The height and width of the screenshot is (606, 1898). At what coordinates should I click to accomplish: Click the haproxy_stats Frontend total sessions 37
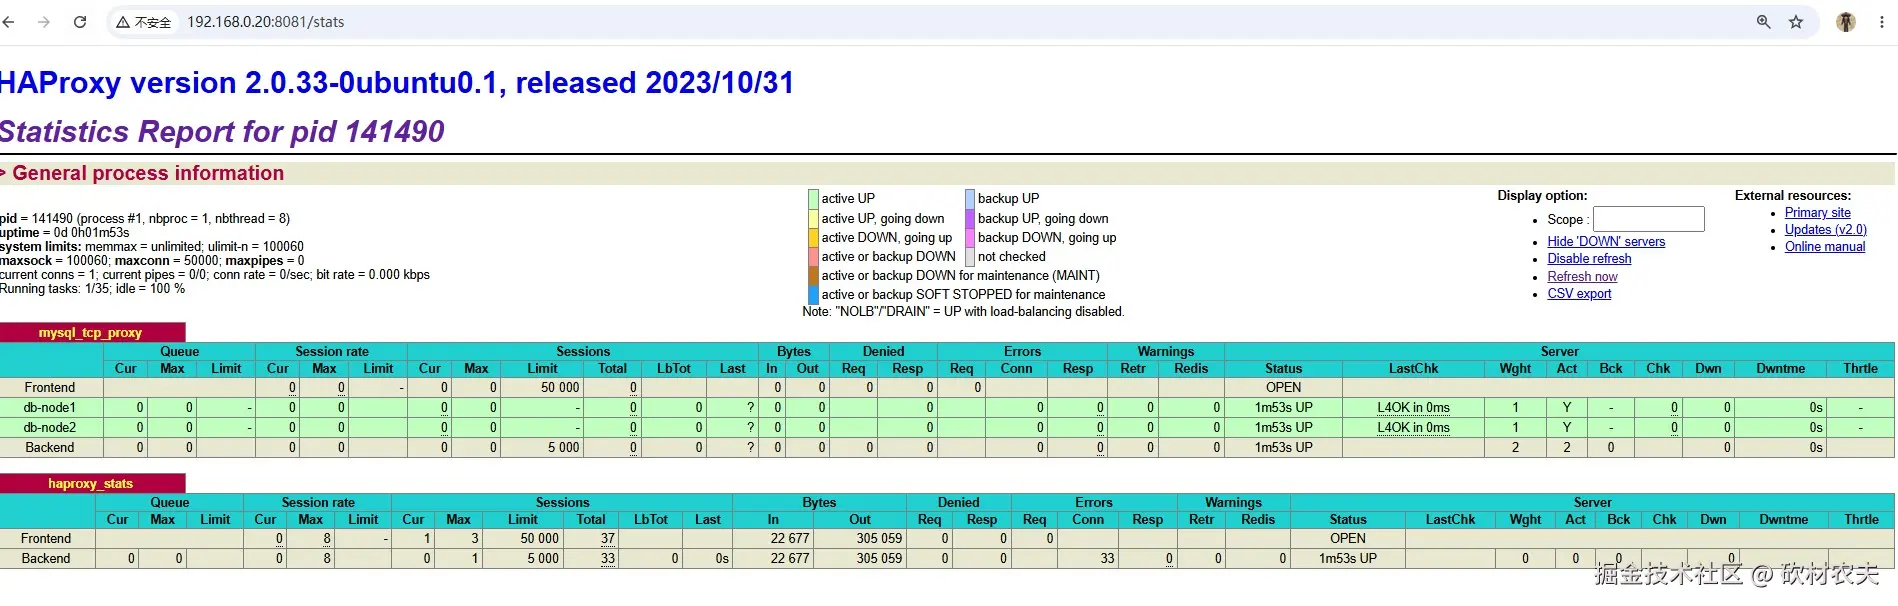point(608,539)
